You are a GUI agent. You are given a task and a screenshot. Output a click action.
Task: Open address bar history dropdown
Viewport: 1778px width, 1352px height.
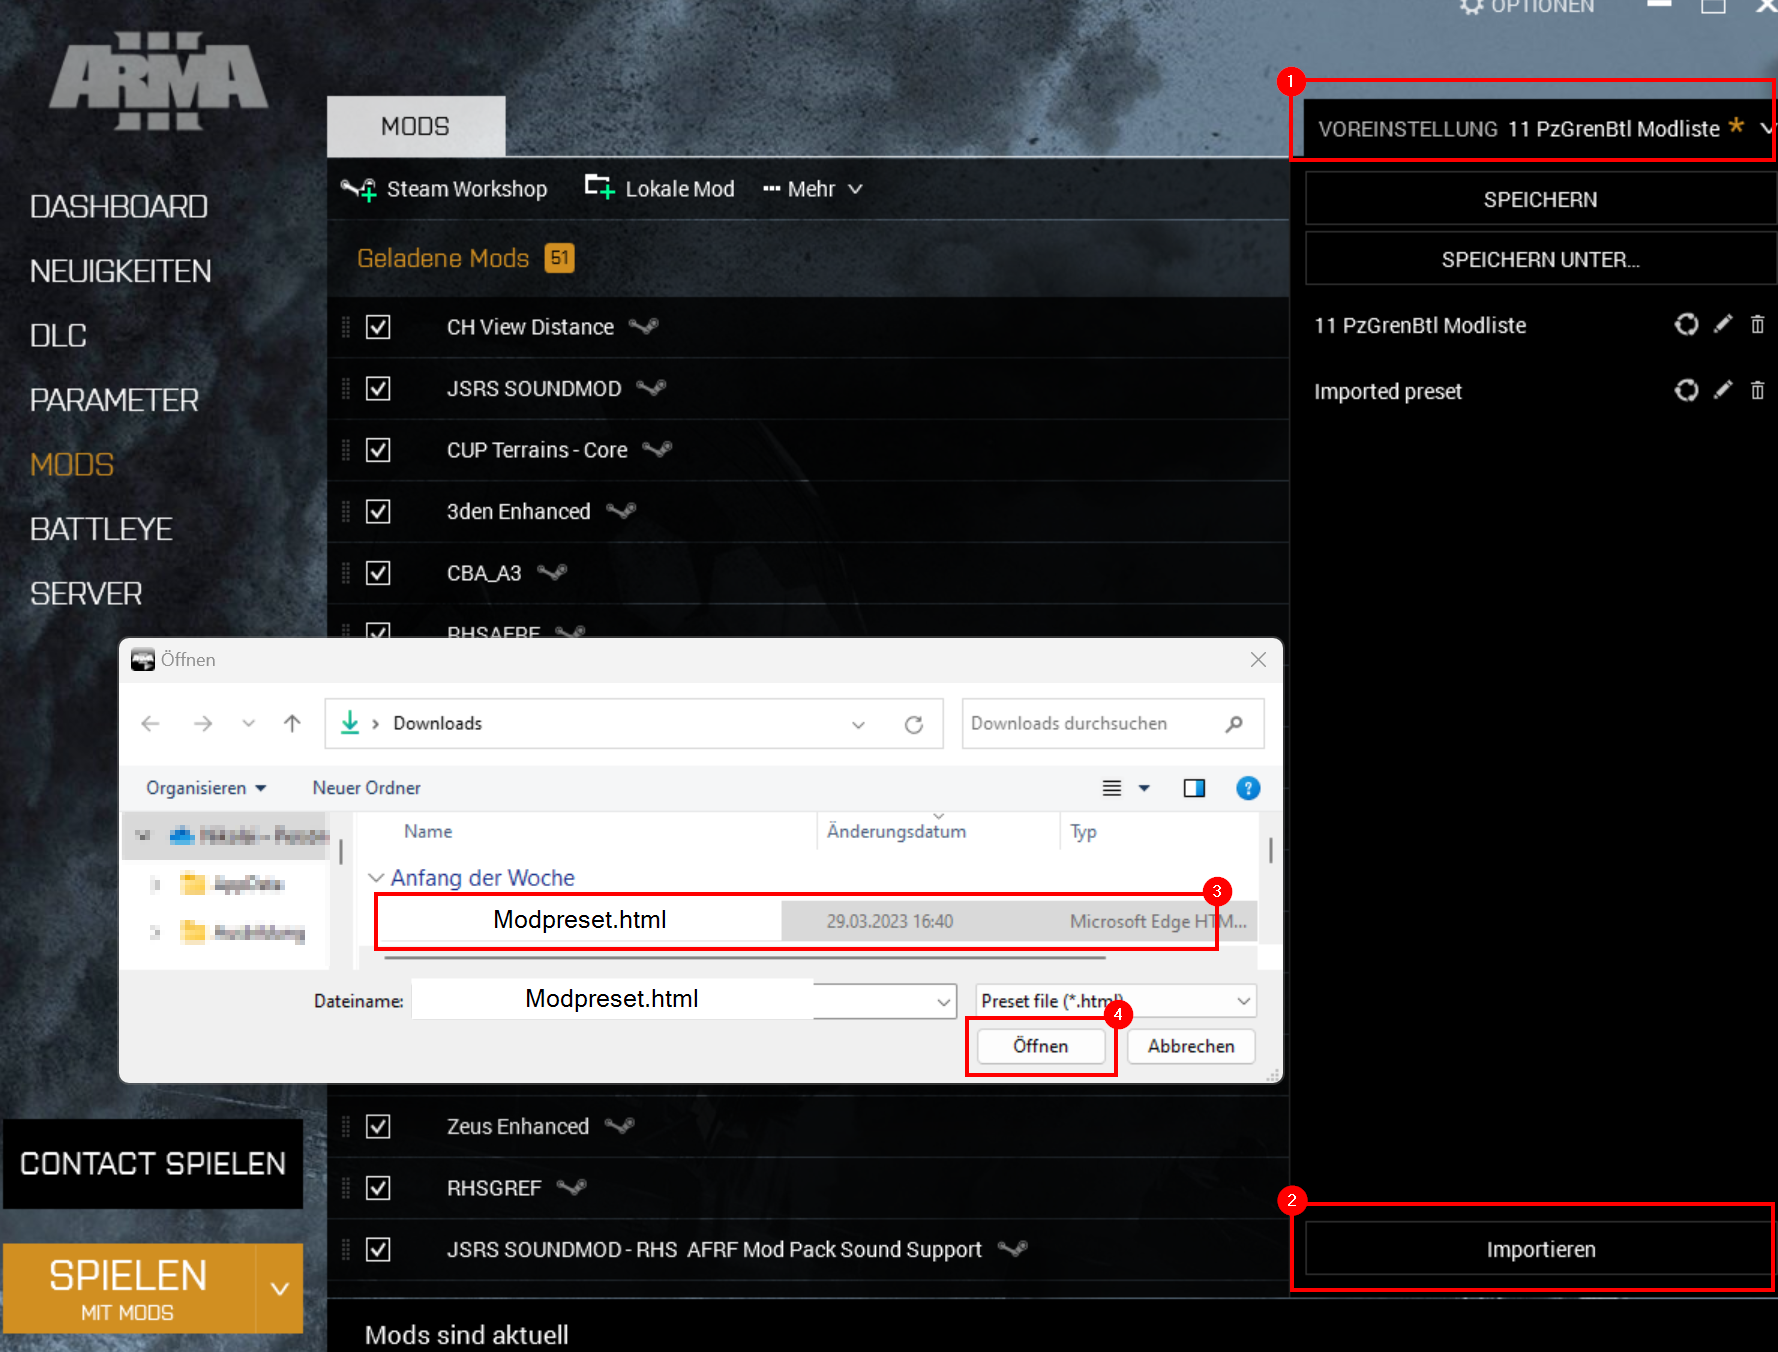pyautogui.click(x=858, y=724)
